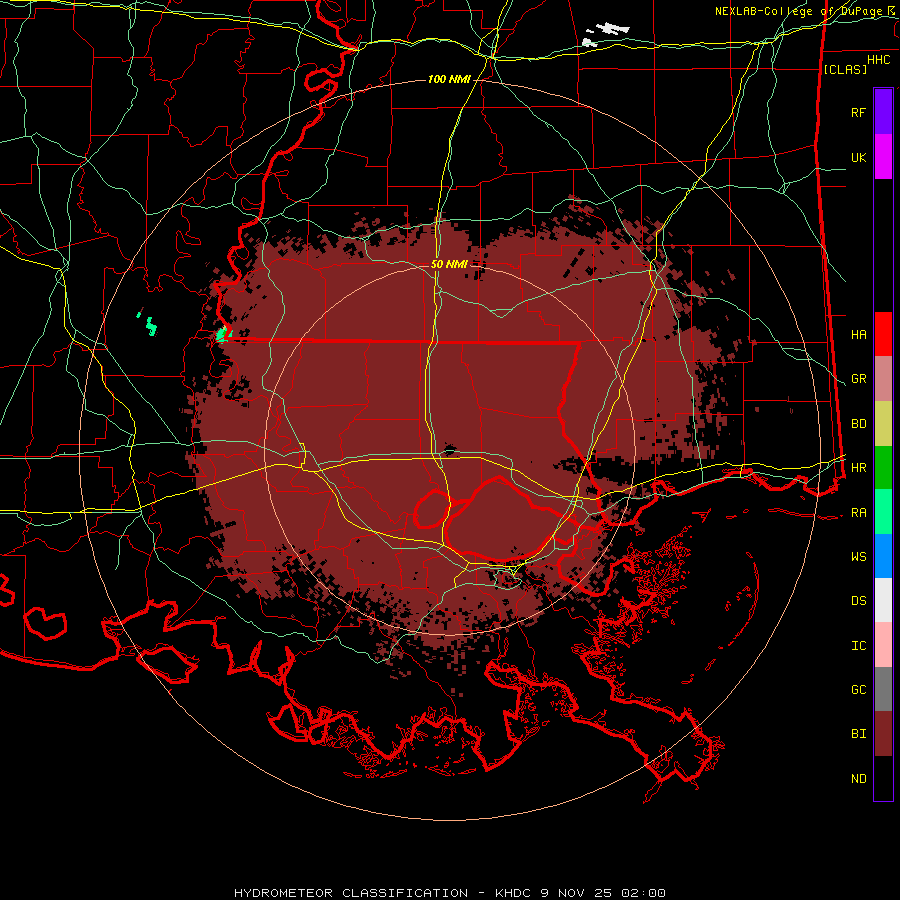Click the ND legend label

tap(858, 779)
